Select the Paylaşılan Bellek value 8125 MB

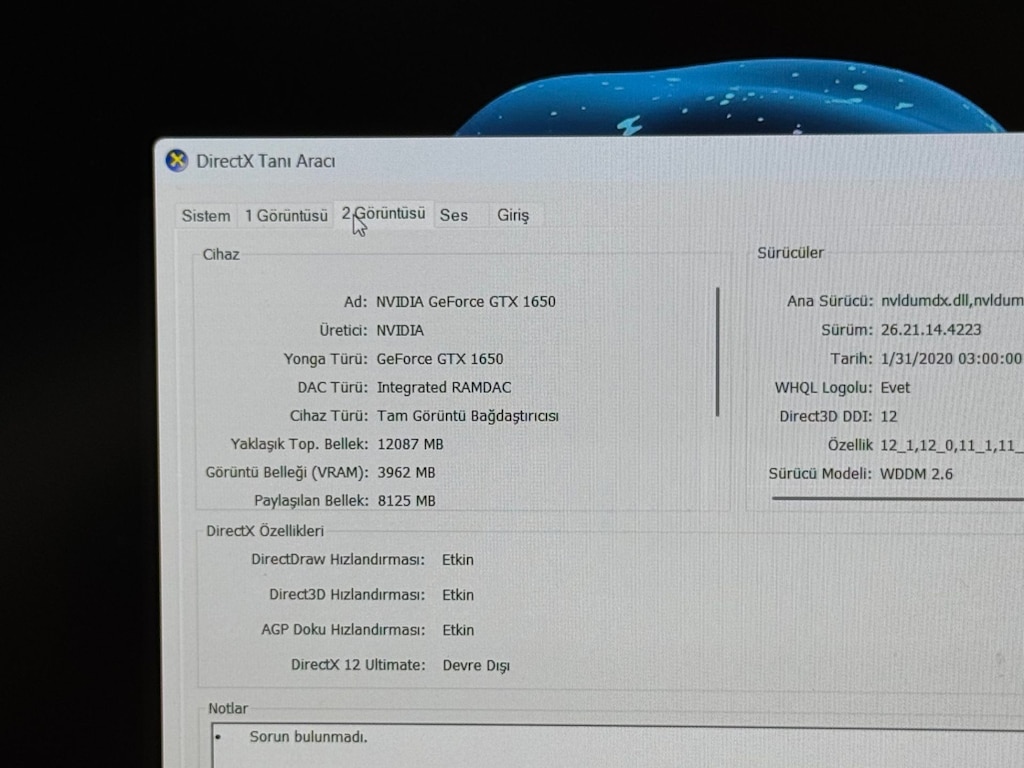click(x=406, y=501)
